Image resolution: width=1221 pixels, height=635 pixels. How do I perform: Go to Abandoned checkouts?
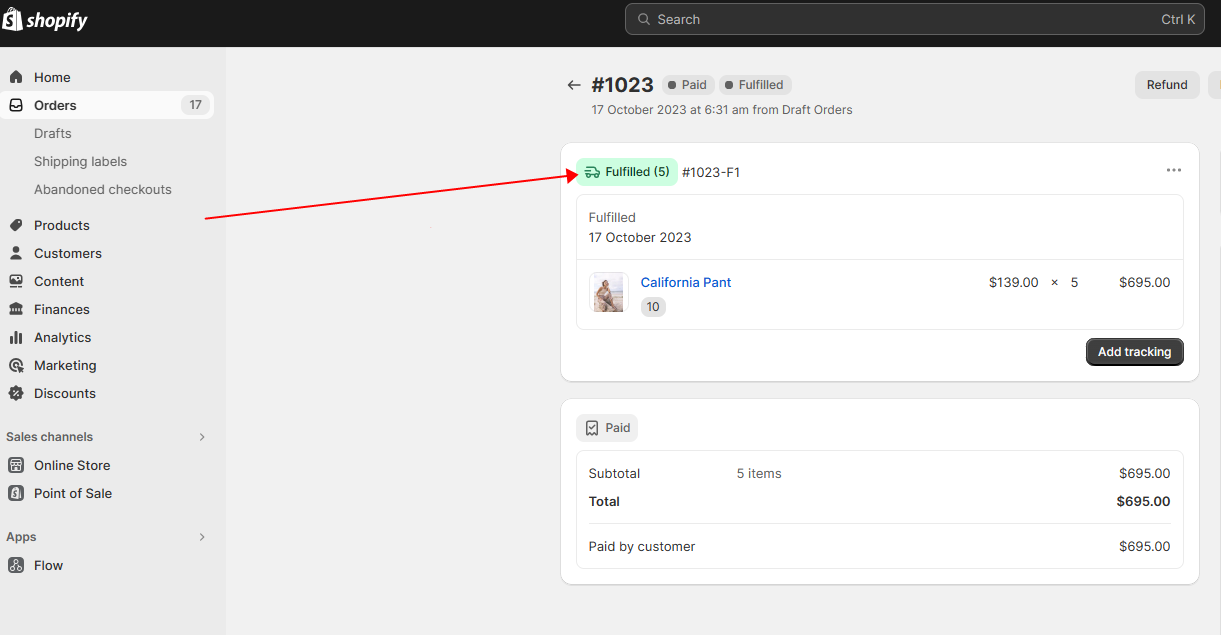[102, 189]
